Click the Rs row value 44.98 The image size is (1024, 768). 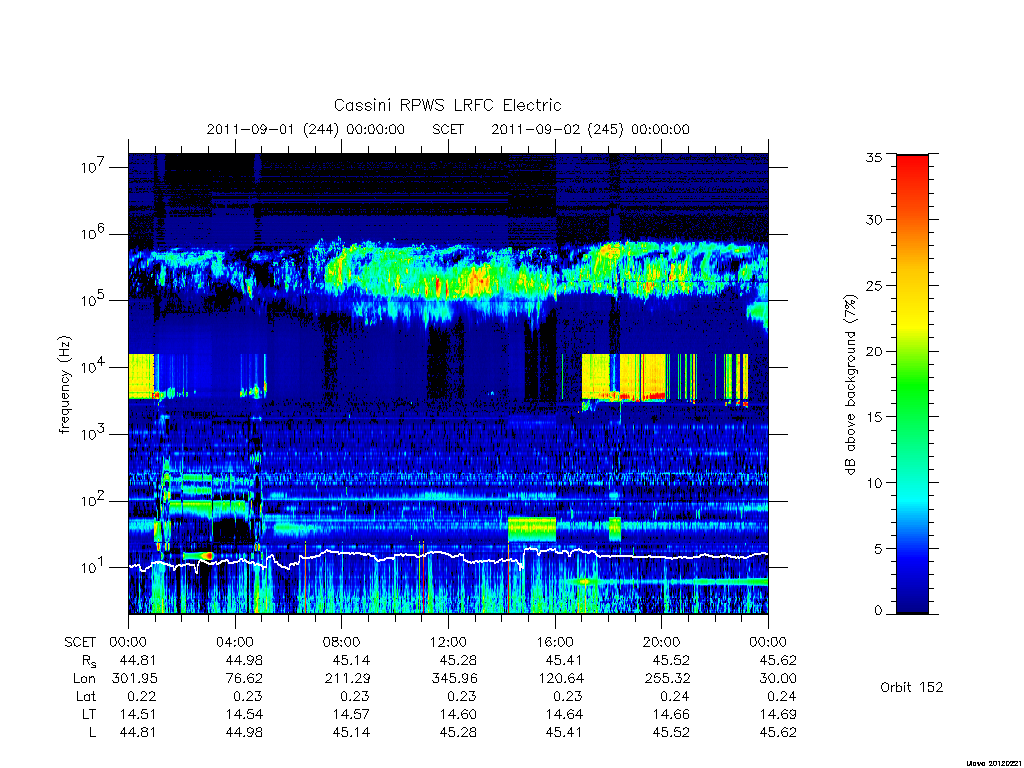coord(244,660)
